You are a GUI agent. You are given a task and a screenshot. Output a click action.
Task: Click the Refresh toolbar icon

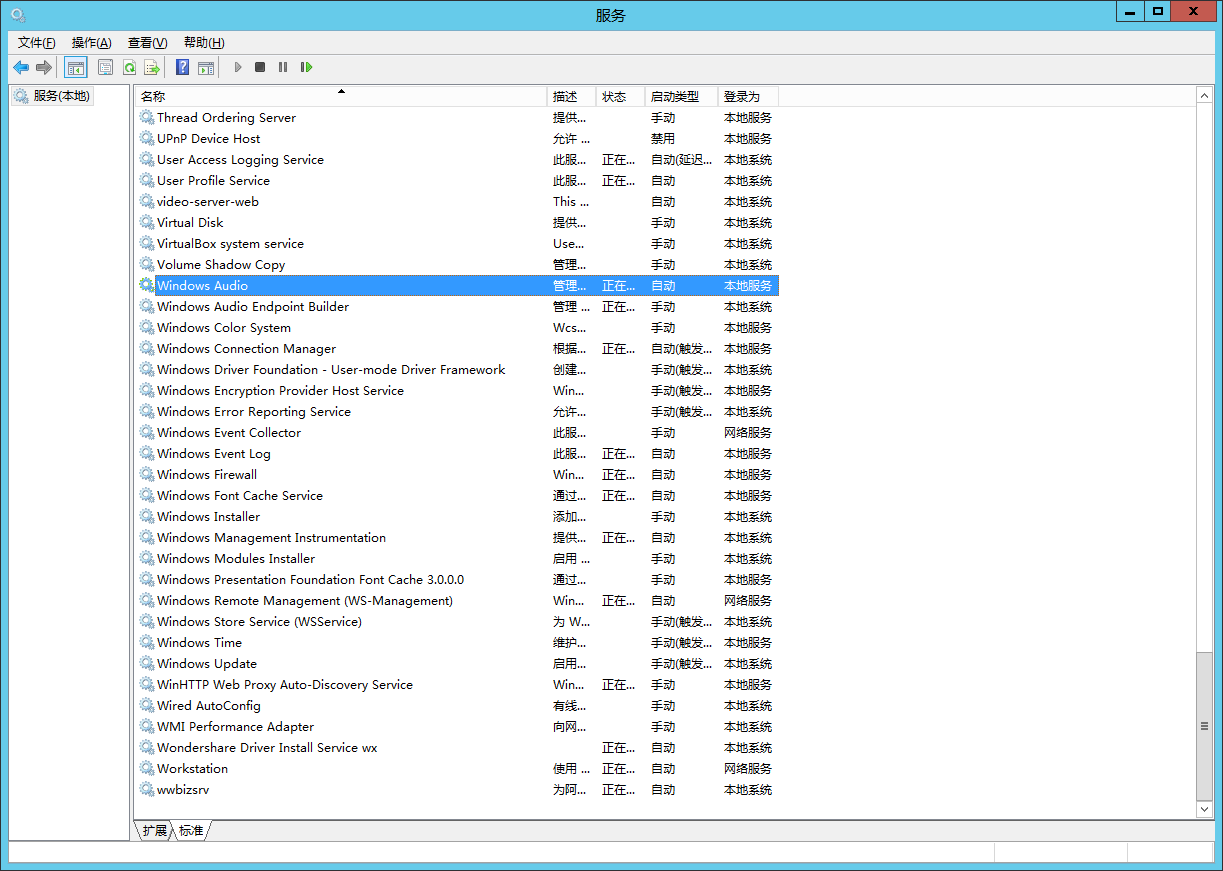(x=129, y=67)
